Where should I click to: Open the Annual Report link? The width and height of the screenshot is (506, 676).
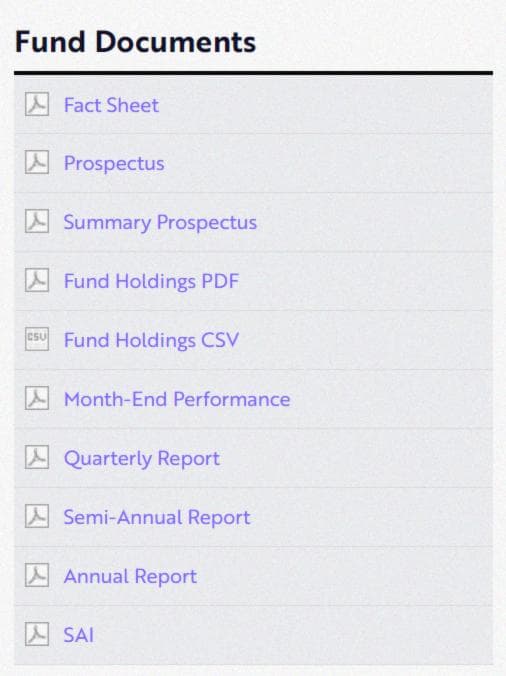coord(130,576)
